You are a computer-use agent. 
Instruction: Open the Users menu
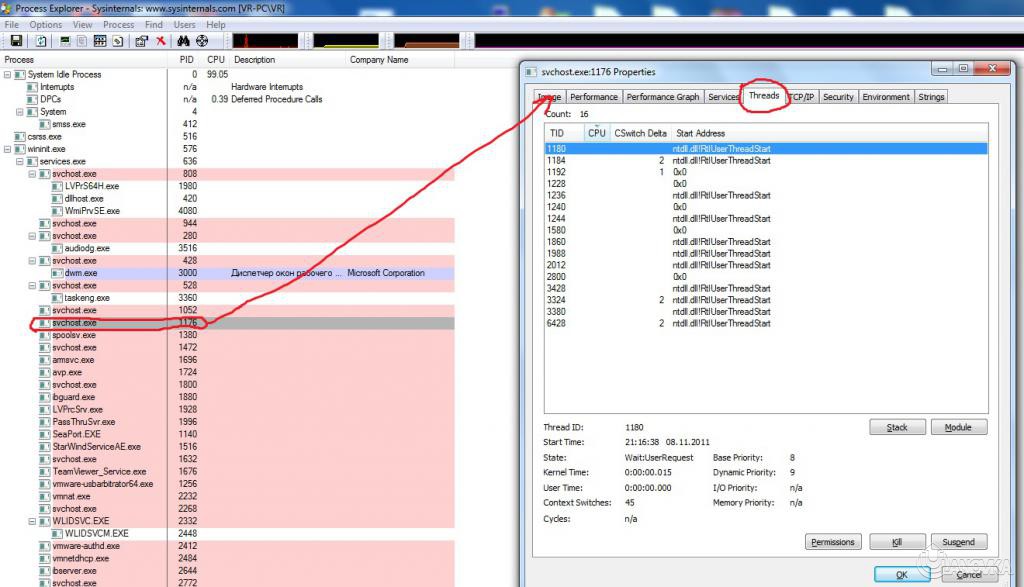point(185,25)
